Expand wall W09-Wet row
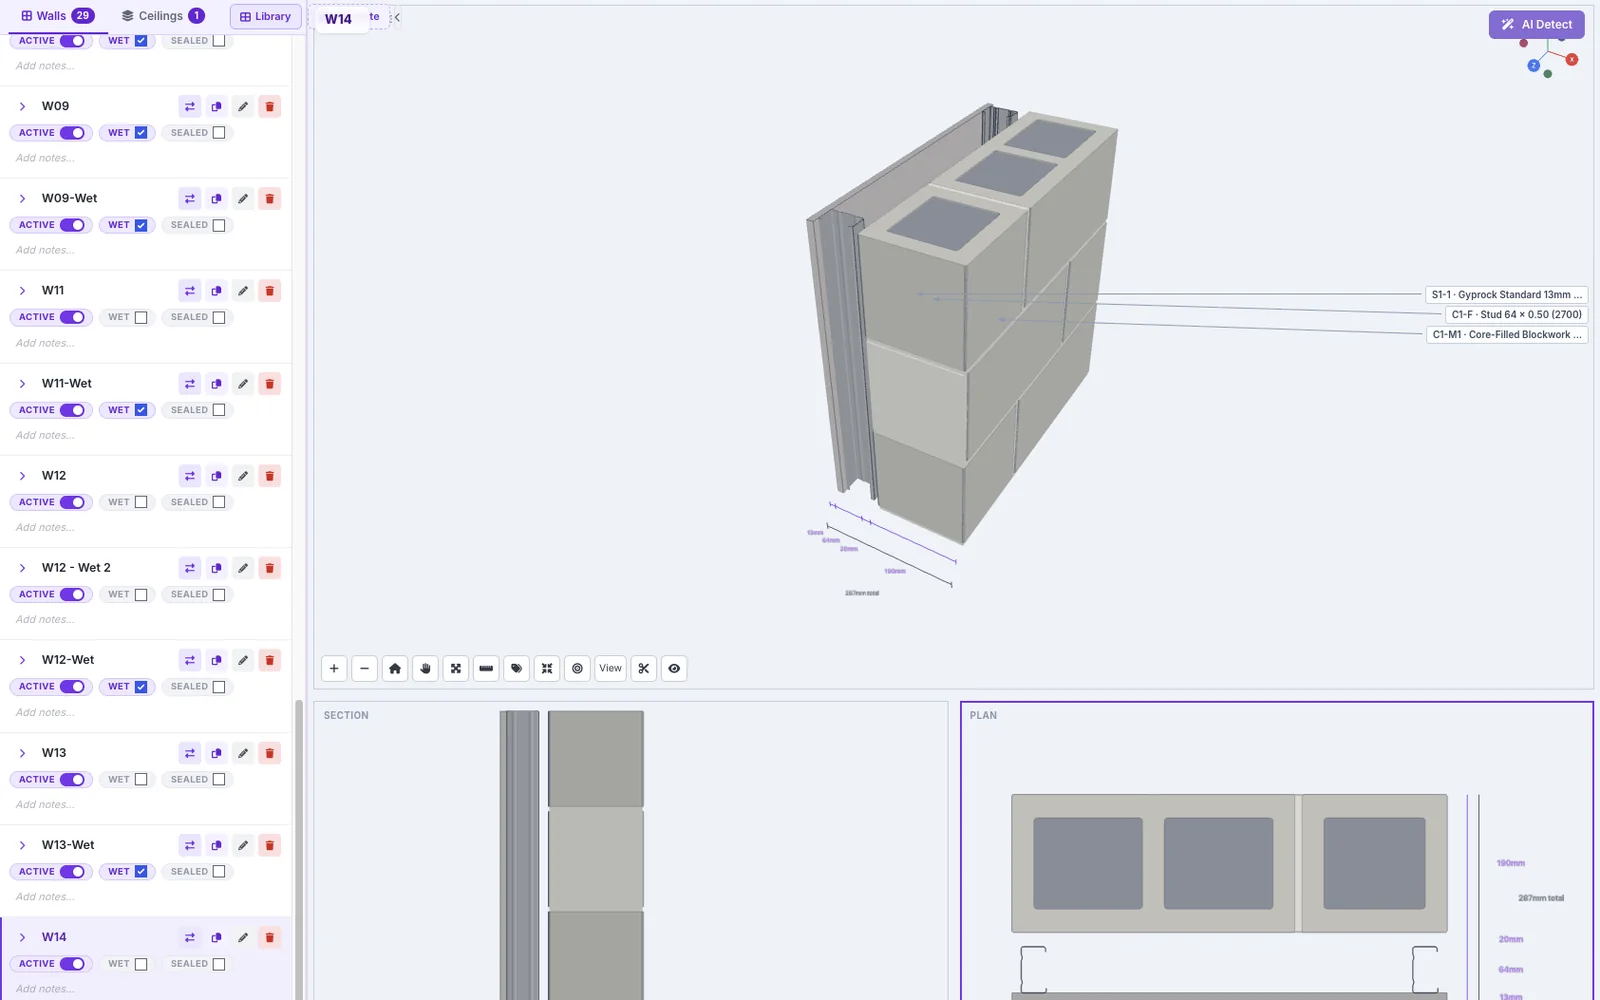The height and width of the screenshot is (1000, 1600). pyautogui.click(x=22, y=198)
